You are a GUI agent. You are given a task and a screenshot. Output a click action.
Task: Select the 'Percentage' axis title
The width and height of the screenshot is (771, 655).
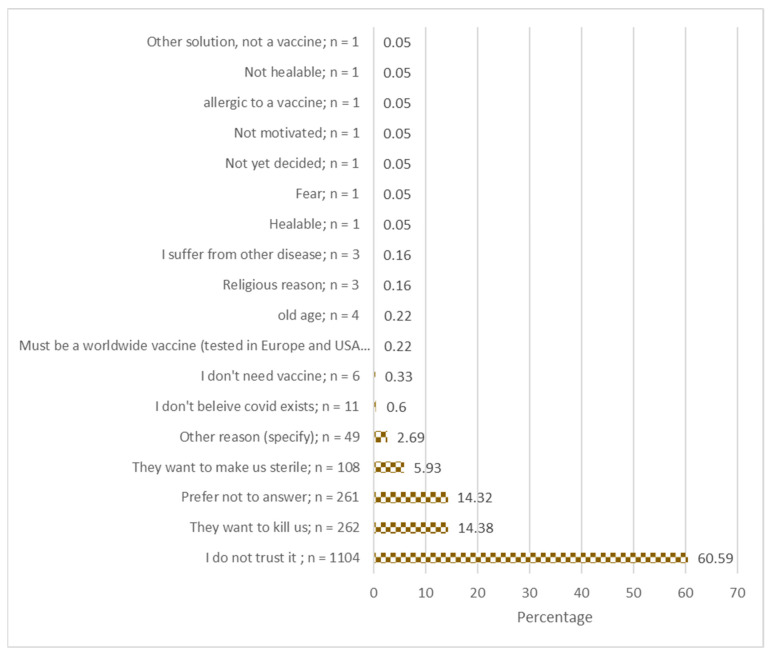point(555,617)
